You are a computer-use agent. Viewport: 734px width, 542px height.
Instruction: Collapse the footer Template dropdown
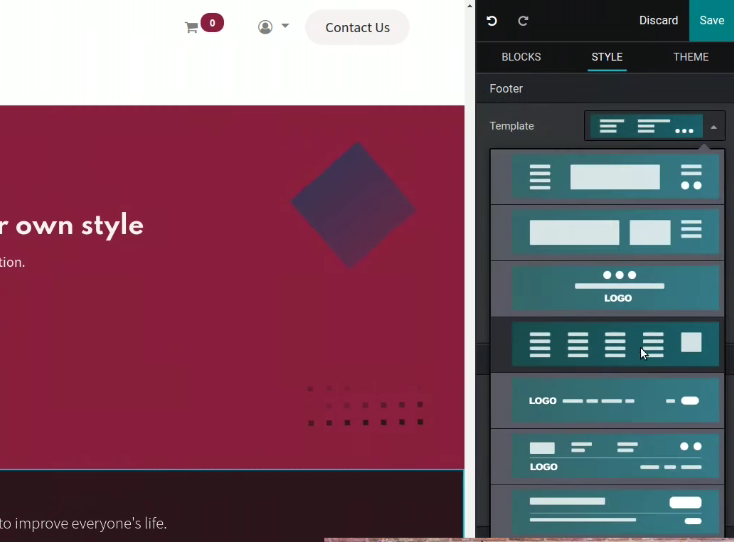654,126
